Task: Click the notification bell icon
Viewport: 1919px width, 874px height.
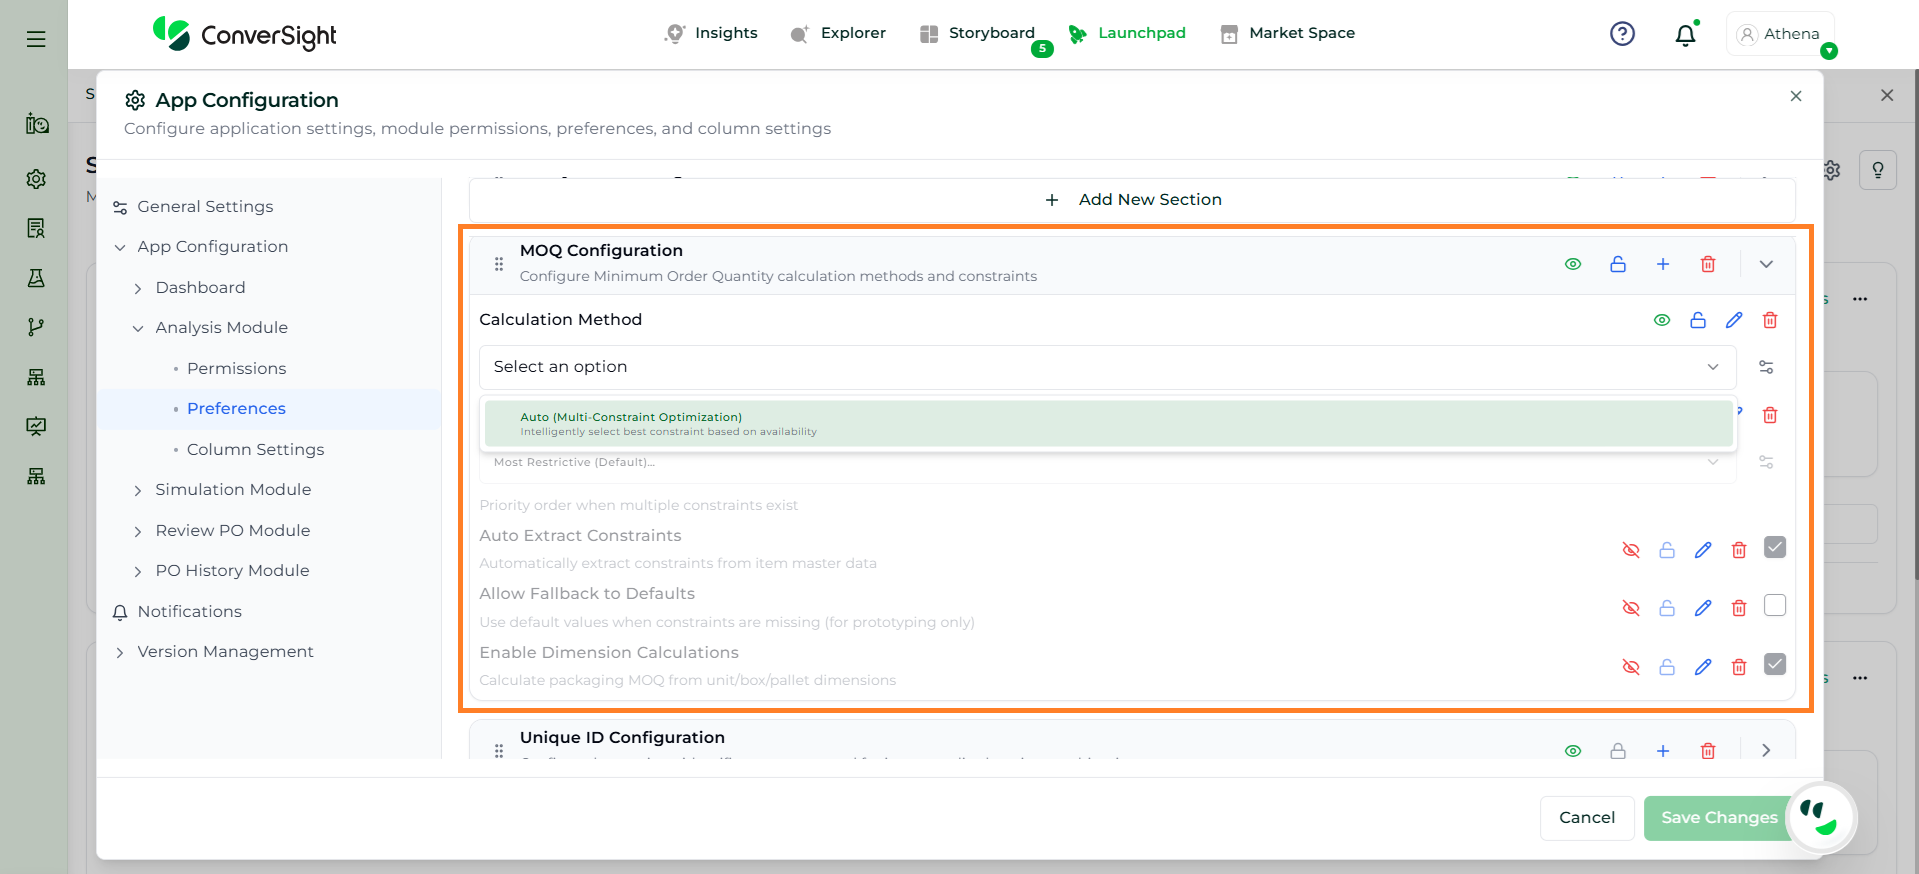Action: [x=1685, y=35]
